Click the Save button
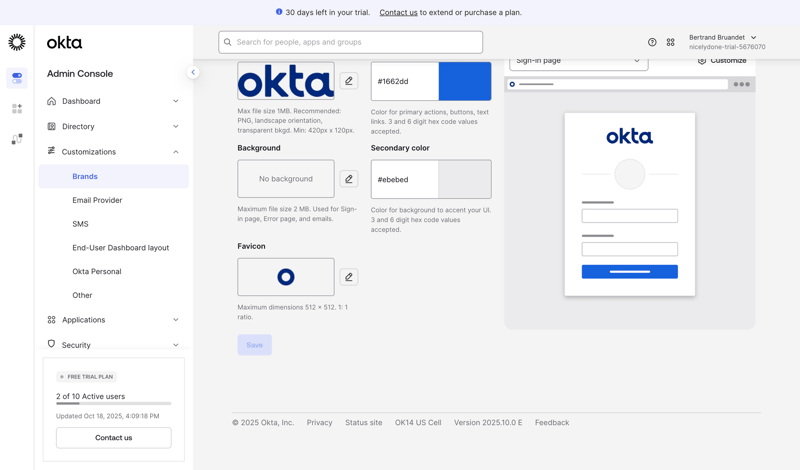This screenshot has width=800, height=470. [255, 345]
